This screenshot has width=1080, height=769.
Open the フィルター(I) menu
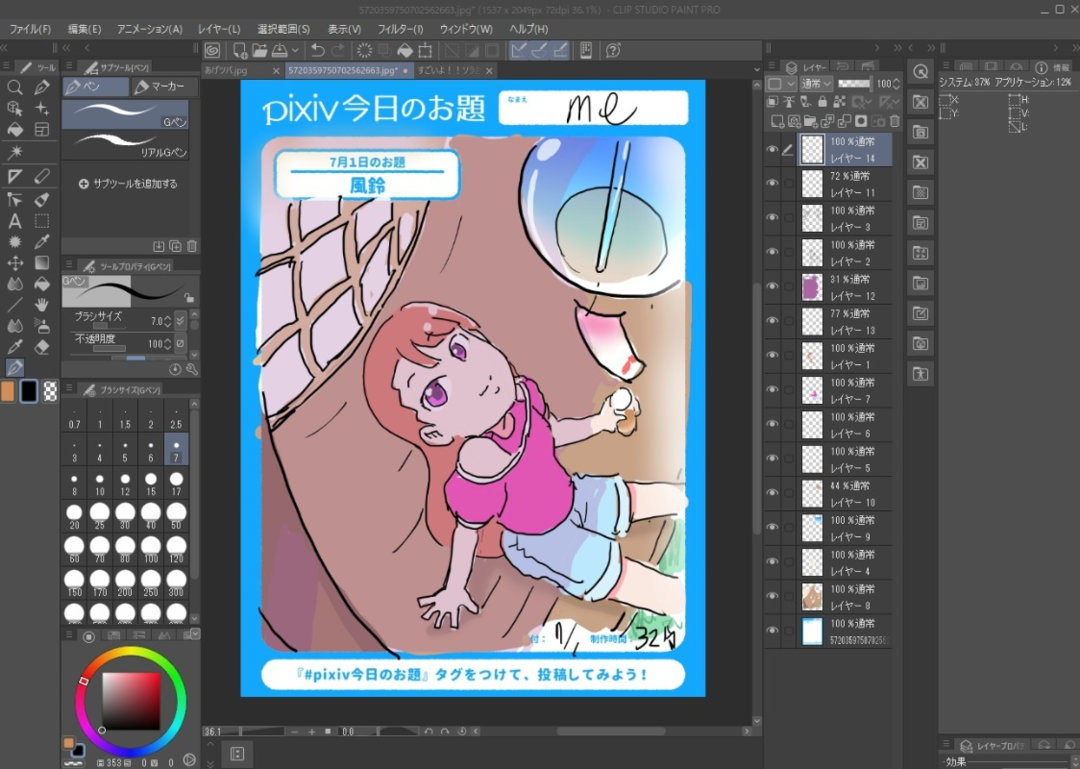pyautogui.click(x=400, y=29)
